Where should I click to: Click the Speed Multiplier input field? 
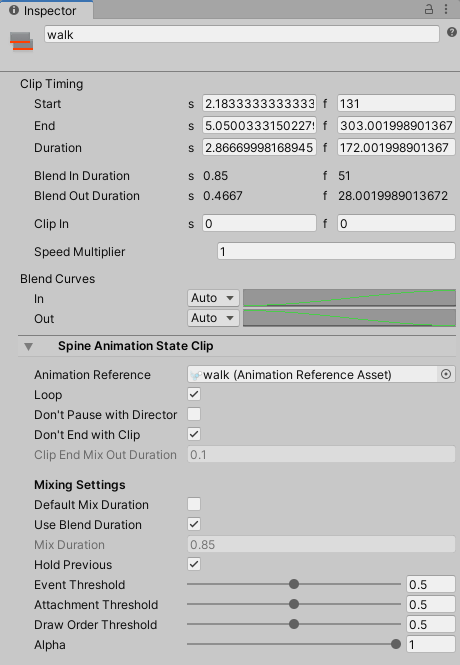[337, 251]
